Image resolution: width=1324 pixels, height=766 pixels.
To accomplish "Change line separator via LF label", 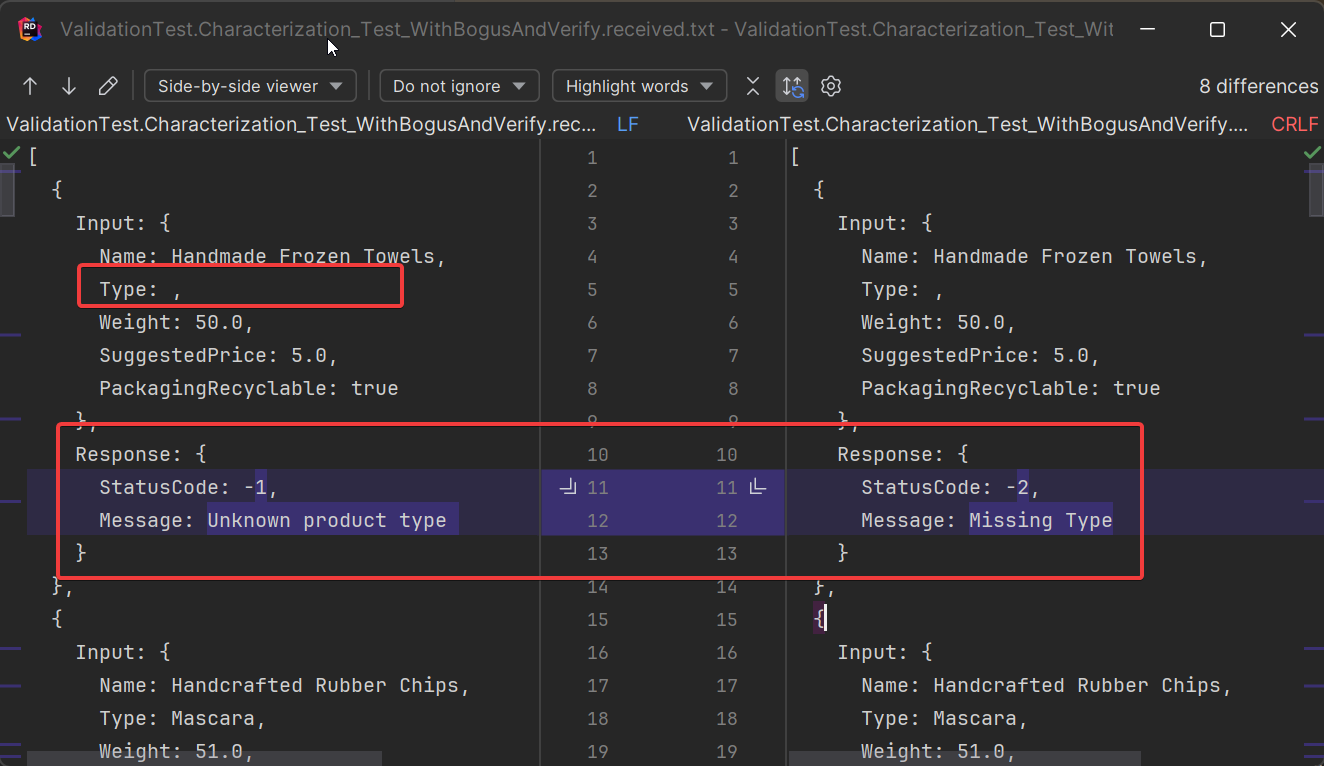I will pos(627,124).
